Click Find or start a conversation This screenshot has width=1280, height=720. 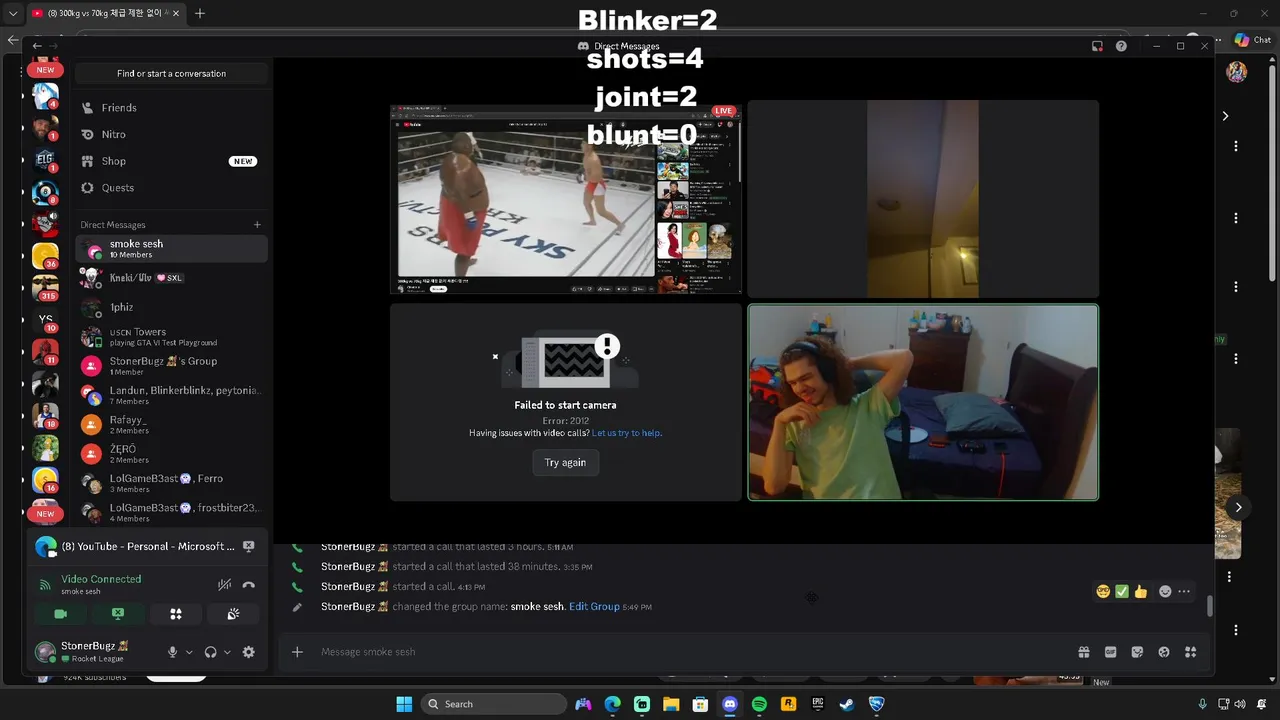pyautogui.click(x=171, y=73)
